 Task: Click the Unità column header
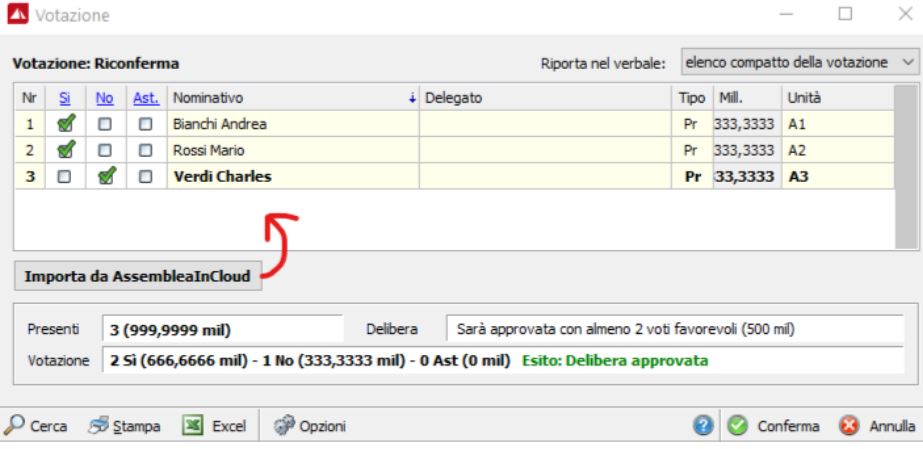pyautogui.click(x=838, y=98)
